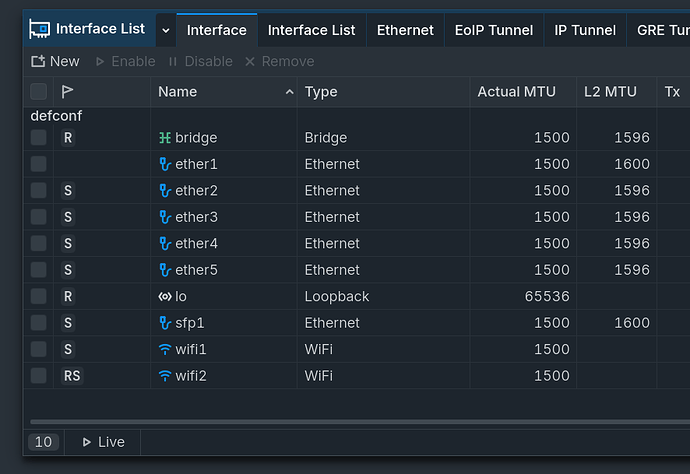Click the L2 MTU column header
Image resolution: width=690 pixels, height=474 pixels.
point(617,92)
